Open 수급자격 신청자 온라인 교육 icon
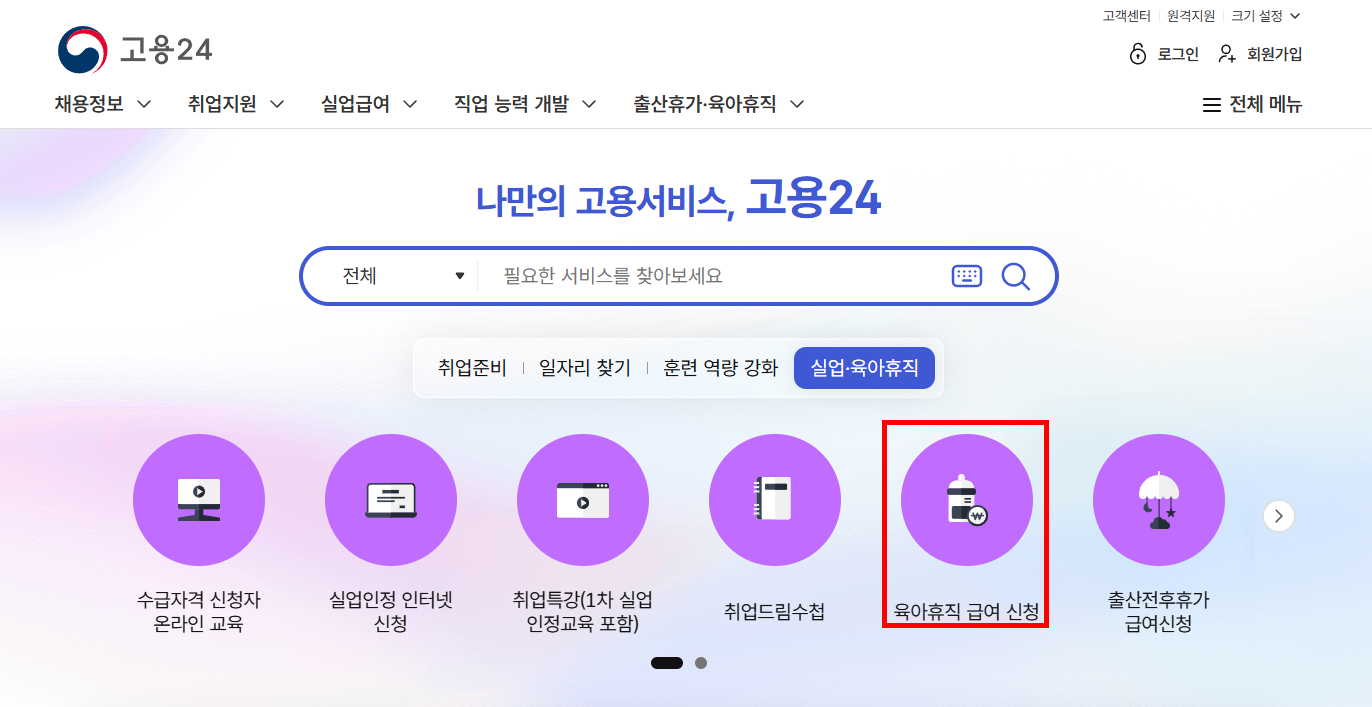Screen dimensions: 1372x707 point(199,500)
